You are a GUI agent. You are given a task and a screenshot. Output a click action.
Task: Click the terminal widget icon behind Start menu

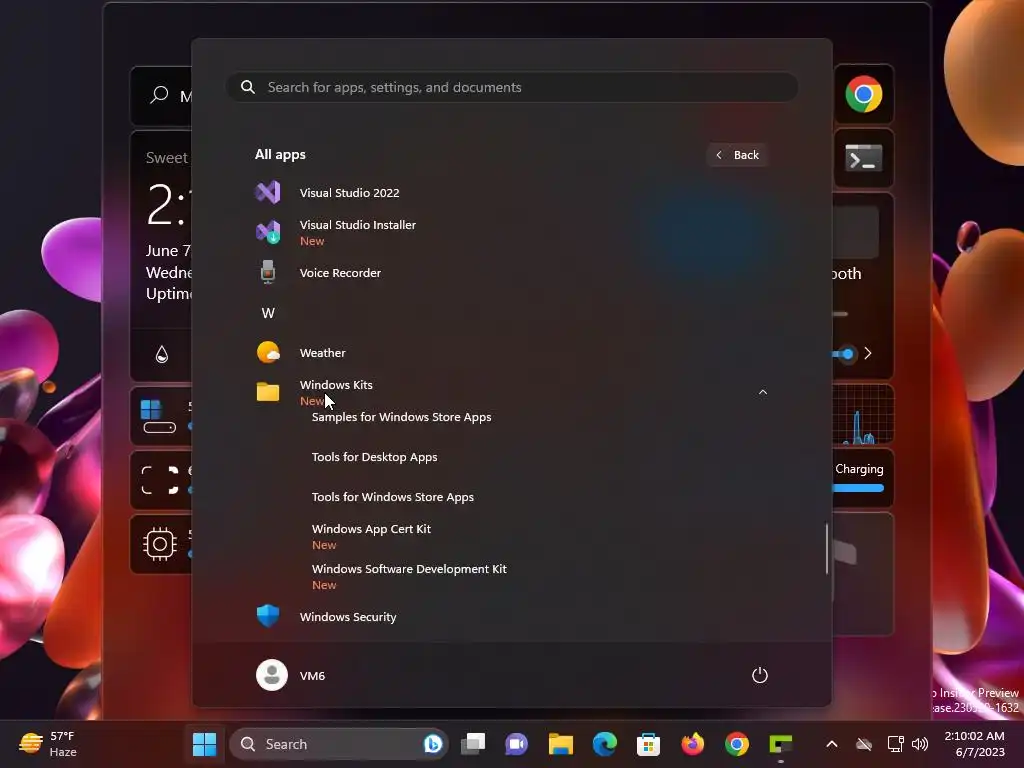(x=863, y=158)
